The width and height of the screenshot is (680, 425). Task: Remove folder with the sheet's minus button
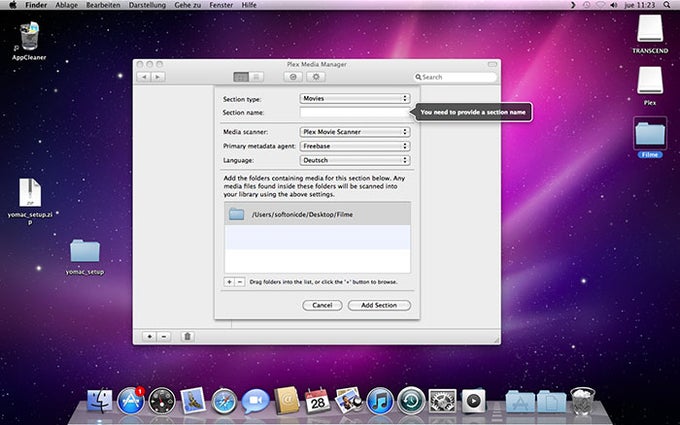pos(239,282)
